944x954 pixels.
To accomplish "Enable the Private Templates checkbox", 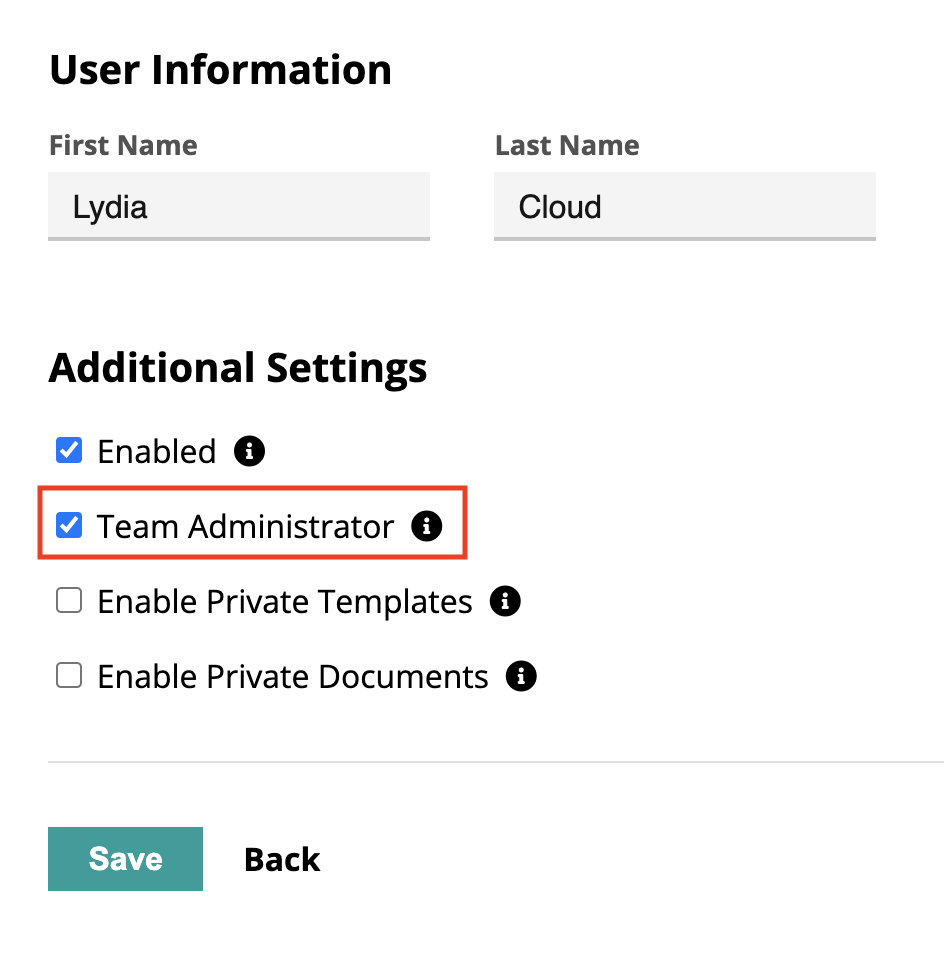I will click(x=68, y=599).
